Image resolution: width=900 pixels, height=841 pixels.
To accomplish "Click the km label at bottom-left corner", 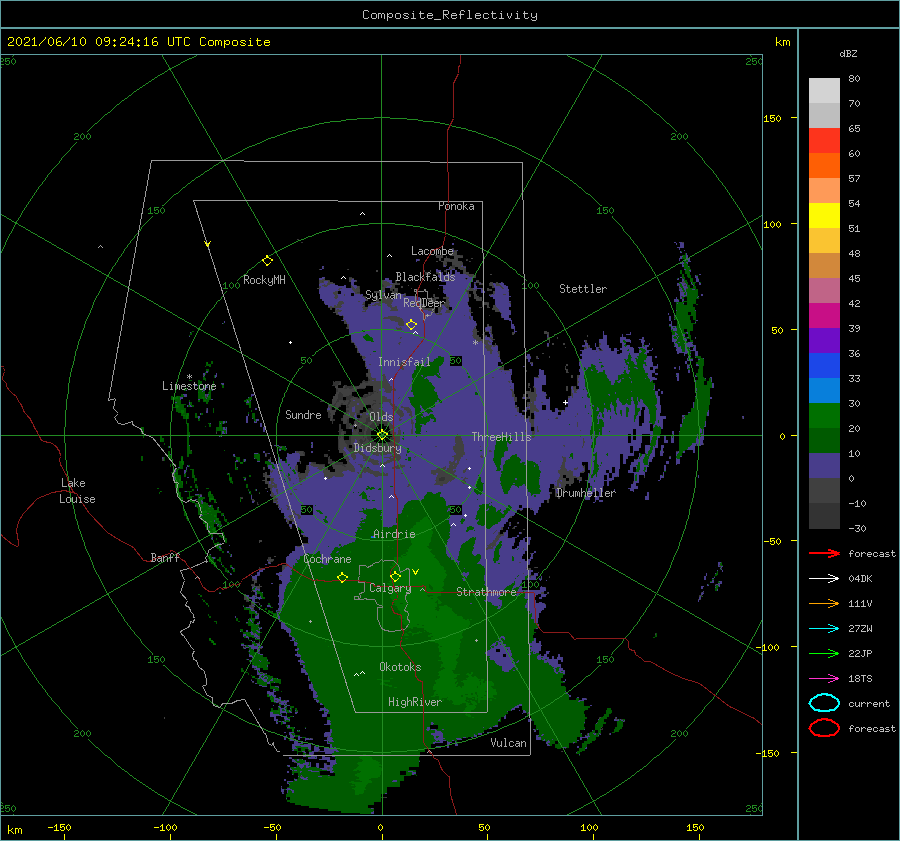I will (x=15, y=830).
